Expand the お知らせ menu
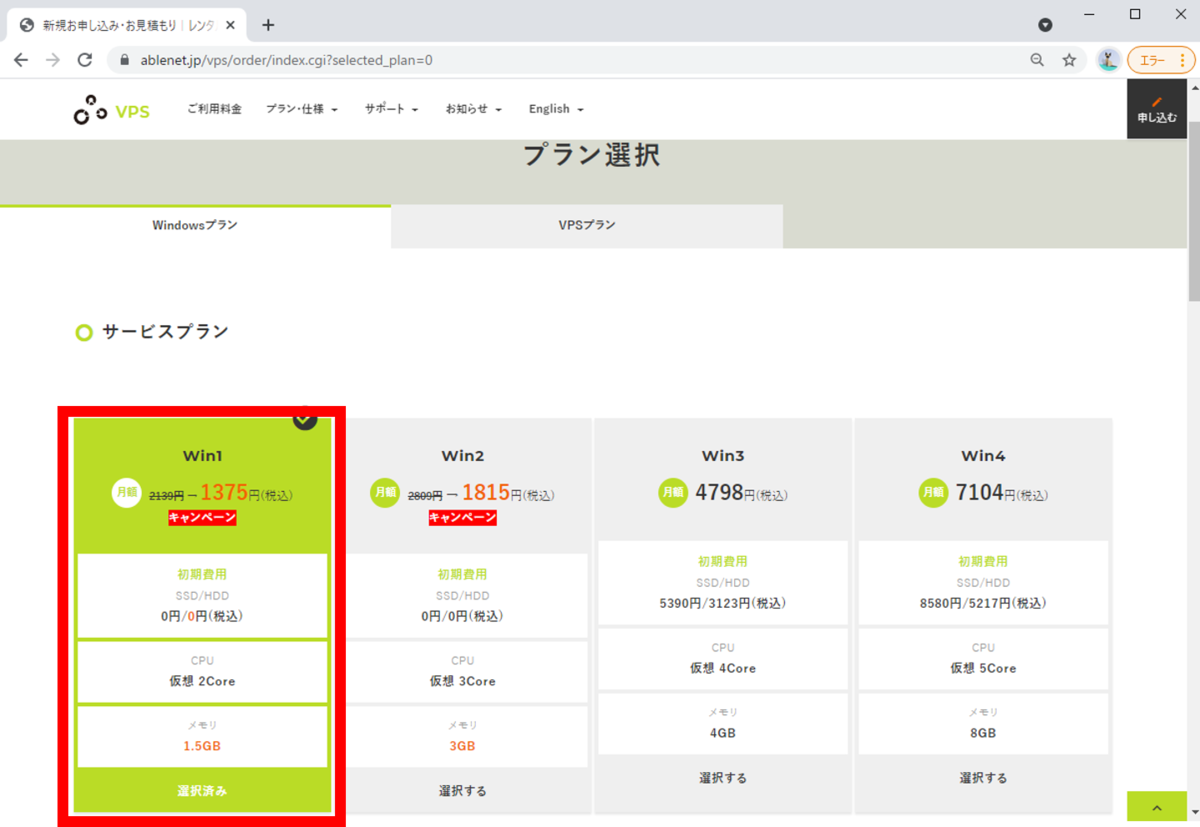This screenshot has width=1200, height=827. 474,109
